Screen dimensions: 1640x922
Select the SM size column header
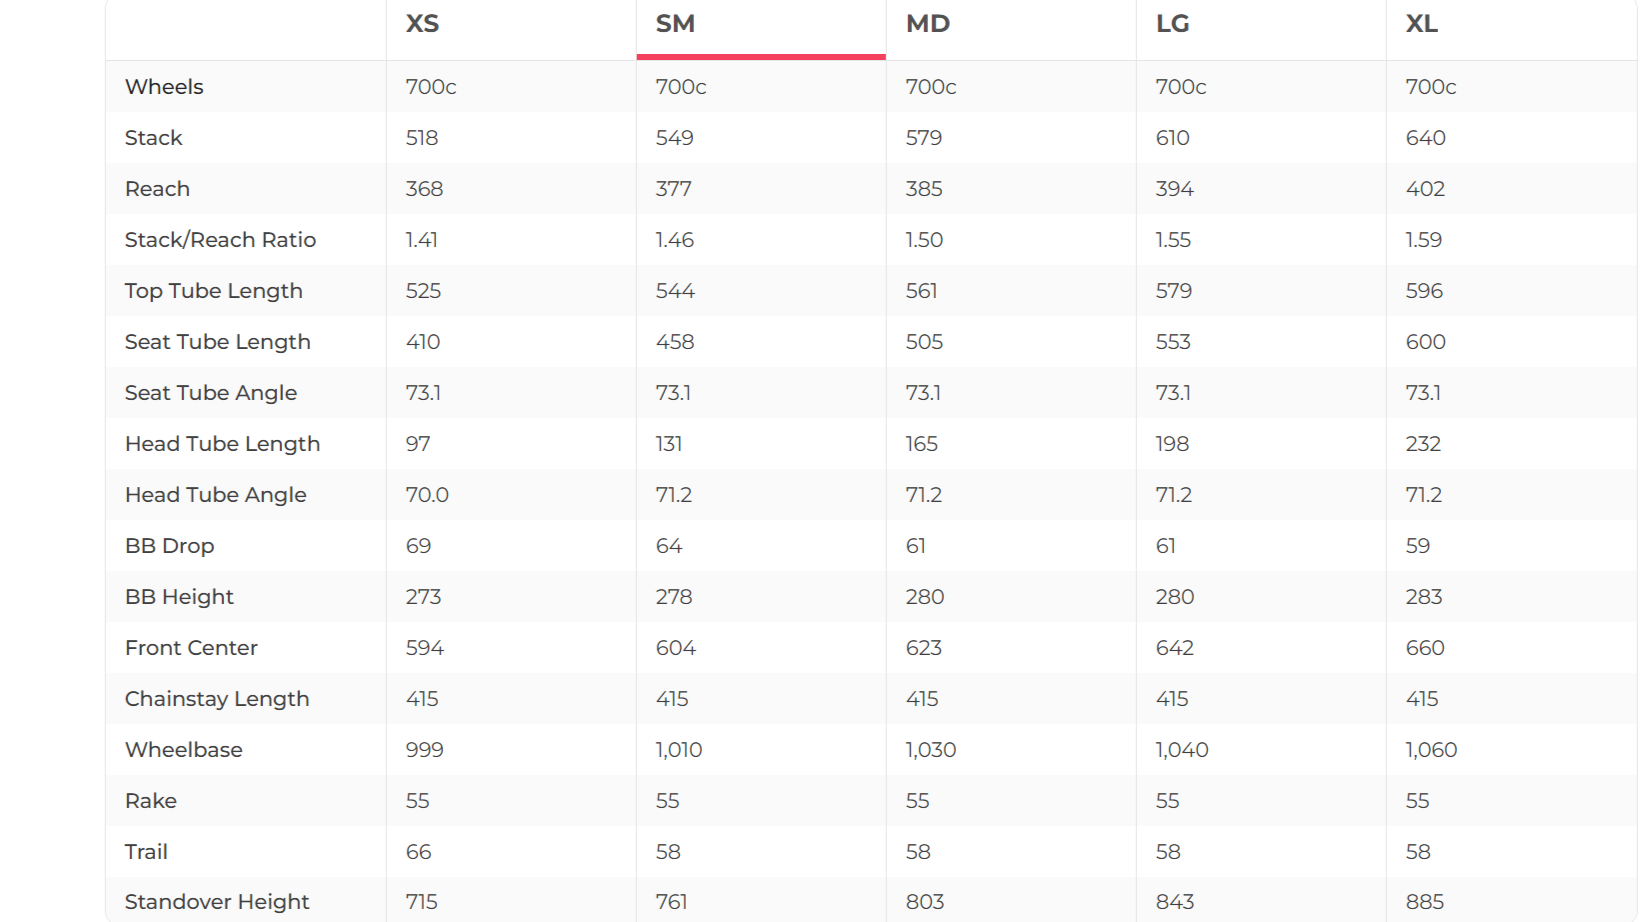click(675, 24)
